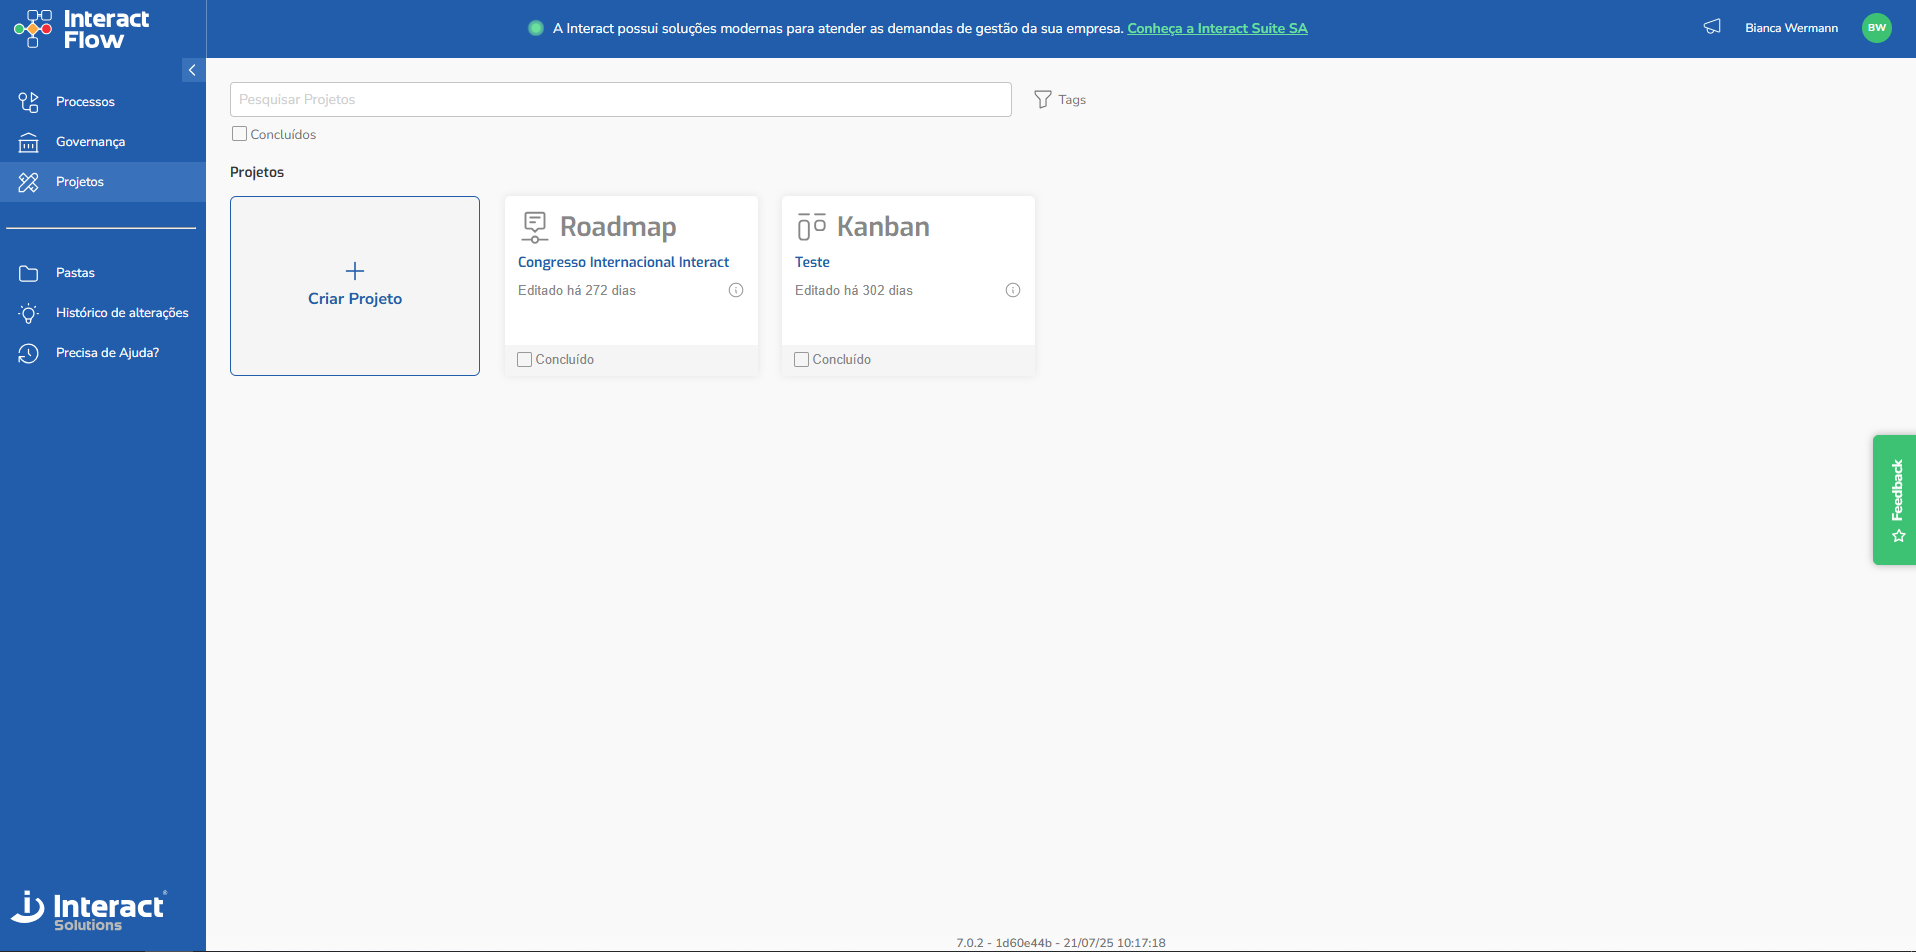This screenshot has width=1916, height=952.
Task: Click the Interact Solutions footer logo
Action: 89,911
